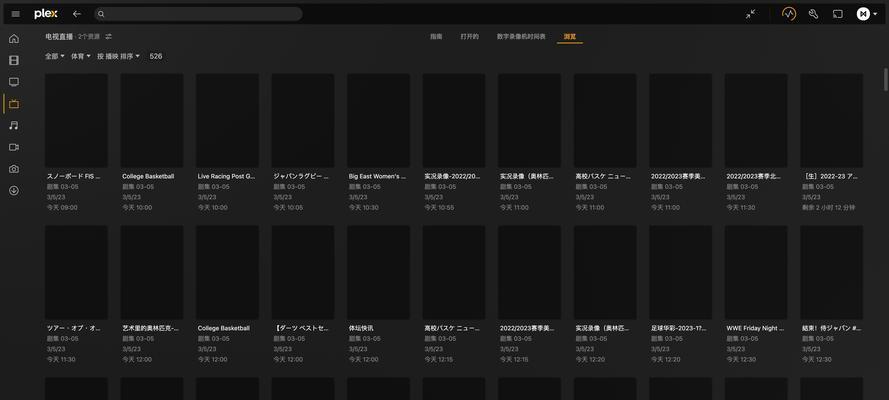Expand the 体育 category dropdown
The image size is (889, 400).
click(x=81, y=56)
